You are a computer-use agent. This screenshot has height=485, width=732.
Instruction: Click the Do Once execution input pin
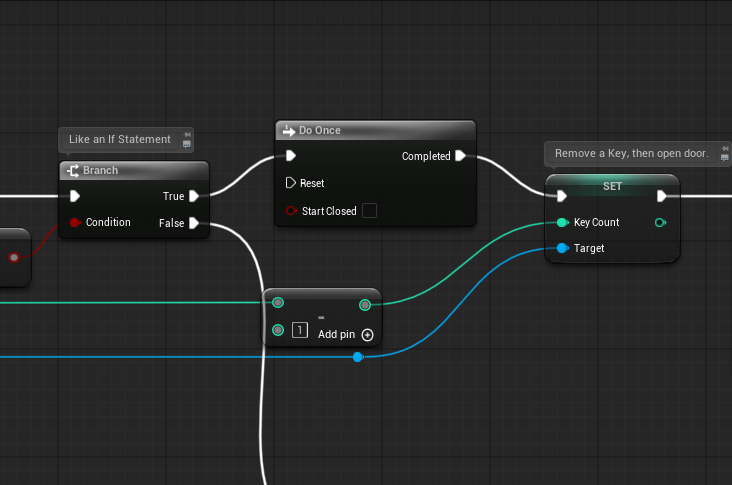291,155
